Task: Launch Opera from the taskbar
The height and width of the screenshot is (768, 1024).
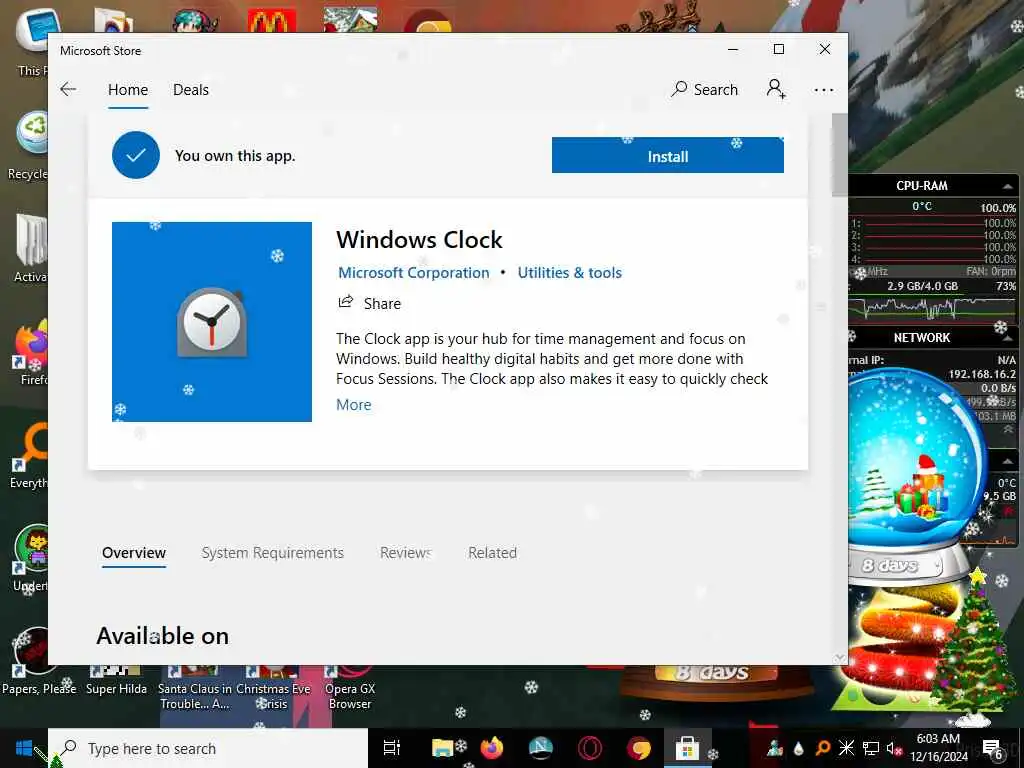Action: [589, 748]
